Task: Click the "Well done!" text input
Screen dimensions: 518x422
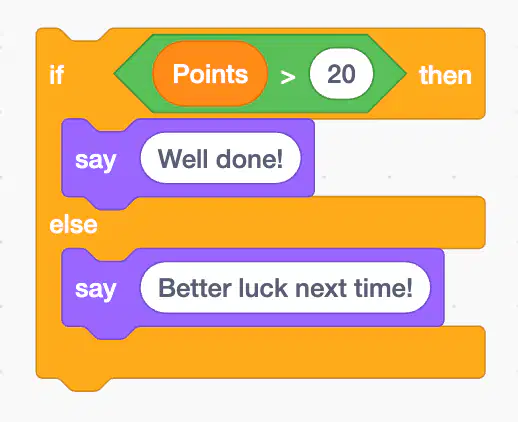Action: pos(221,158)
